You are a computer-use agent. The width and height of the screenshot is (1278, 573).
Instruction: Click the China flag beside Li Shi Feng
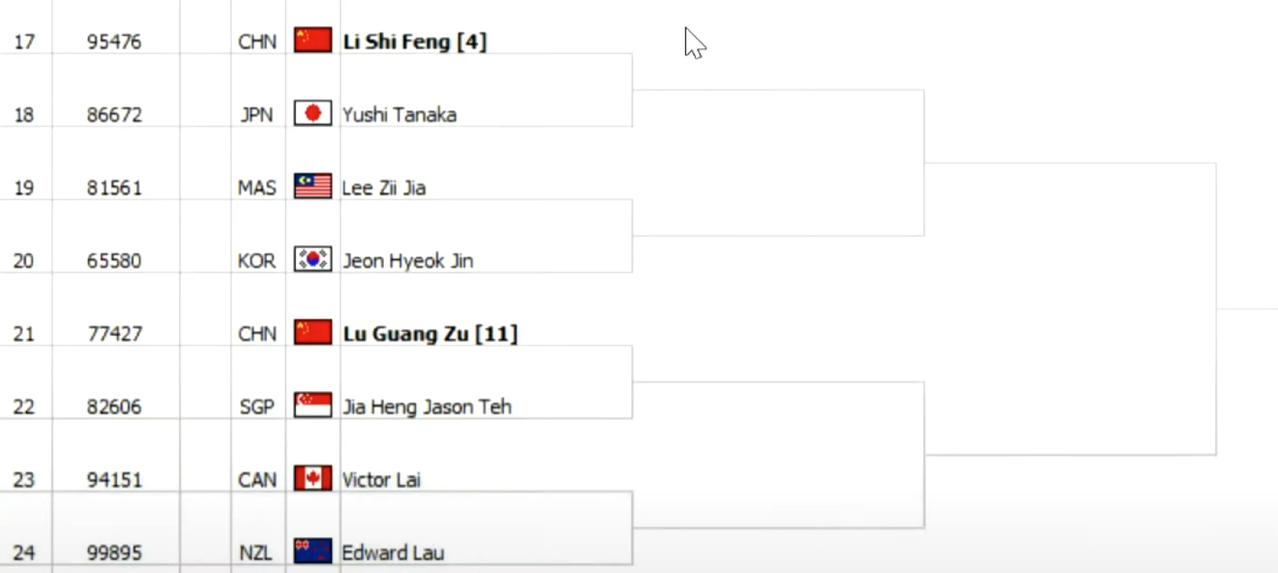tap(313, 40)
